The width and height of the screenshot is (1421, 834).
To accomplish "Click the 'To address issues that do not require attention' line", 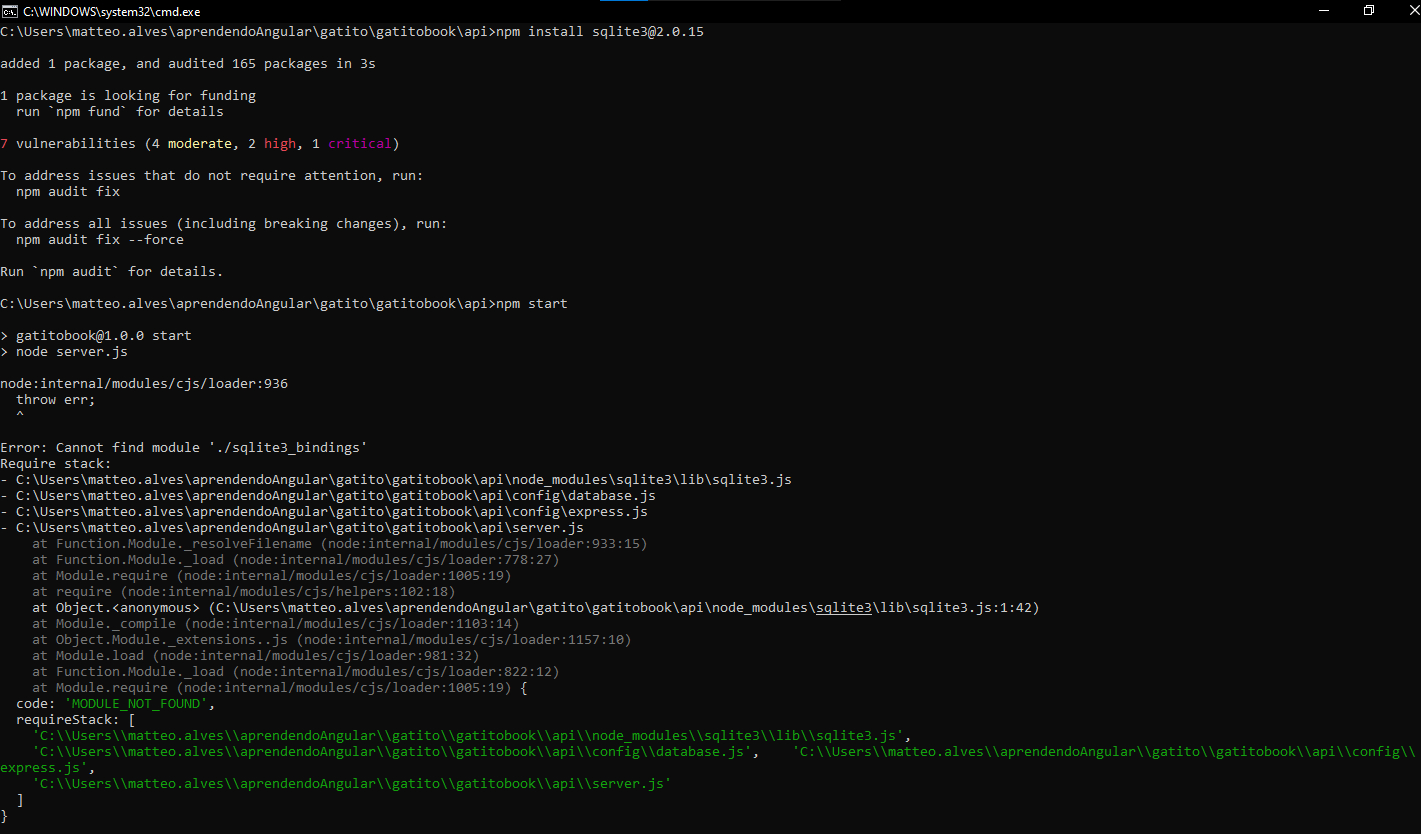I will click(212, 176).
